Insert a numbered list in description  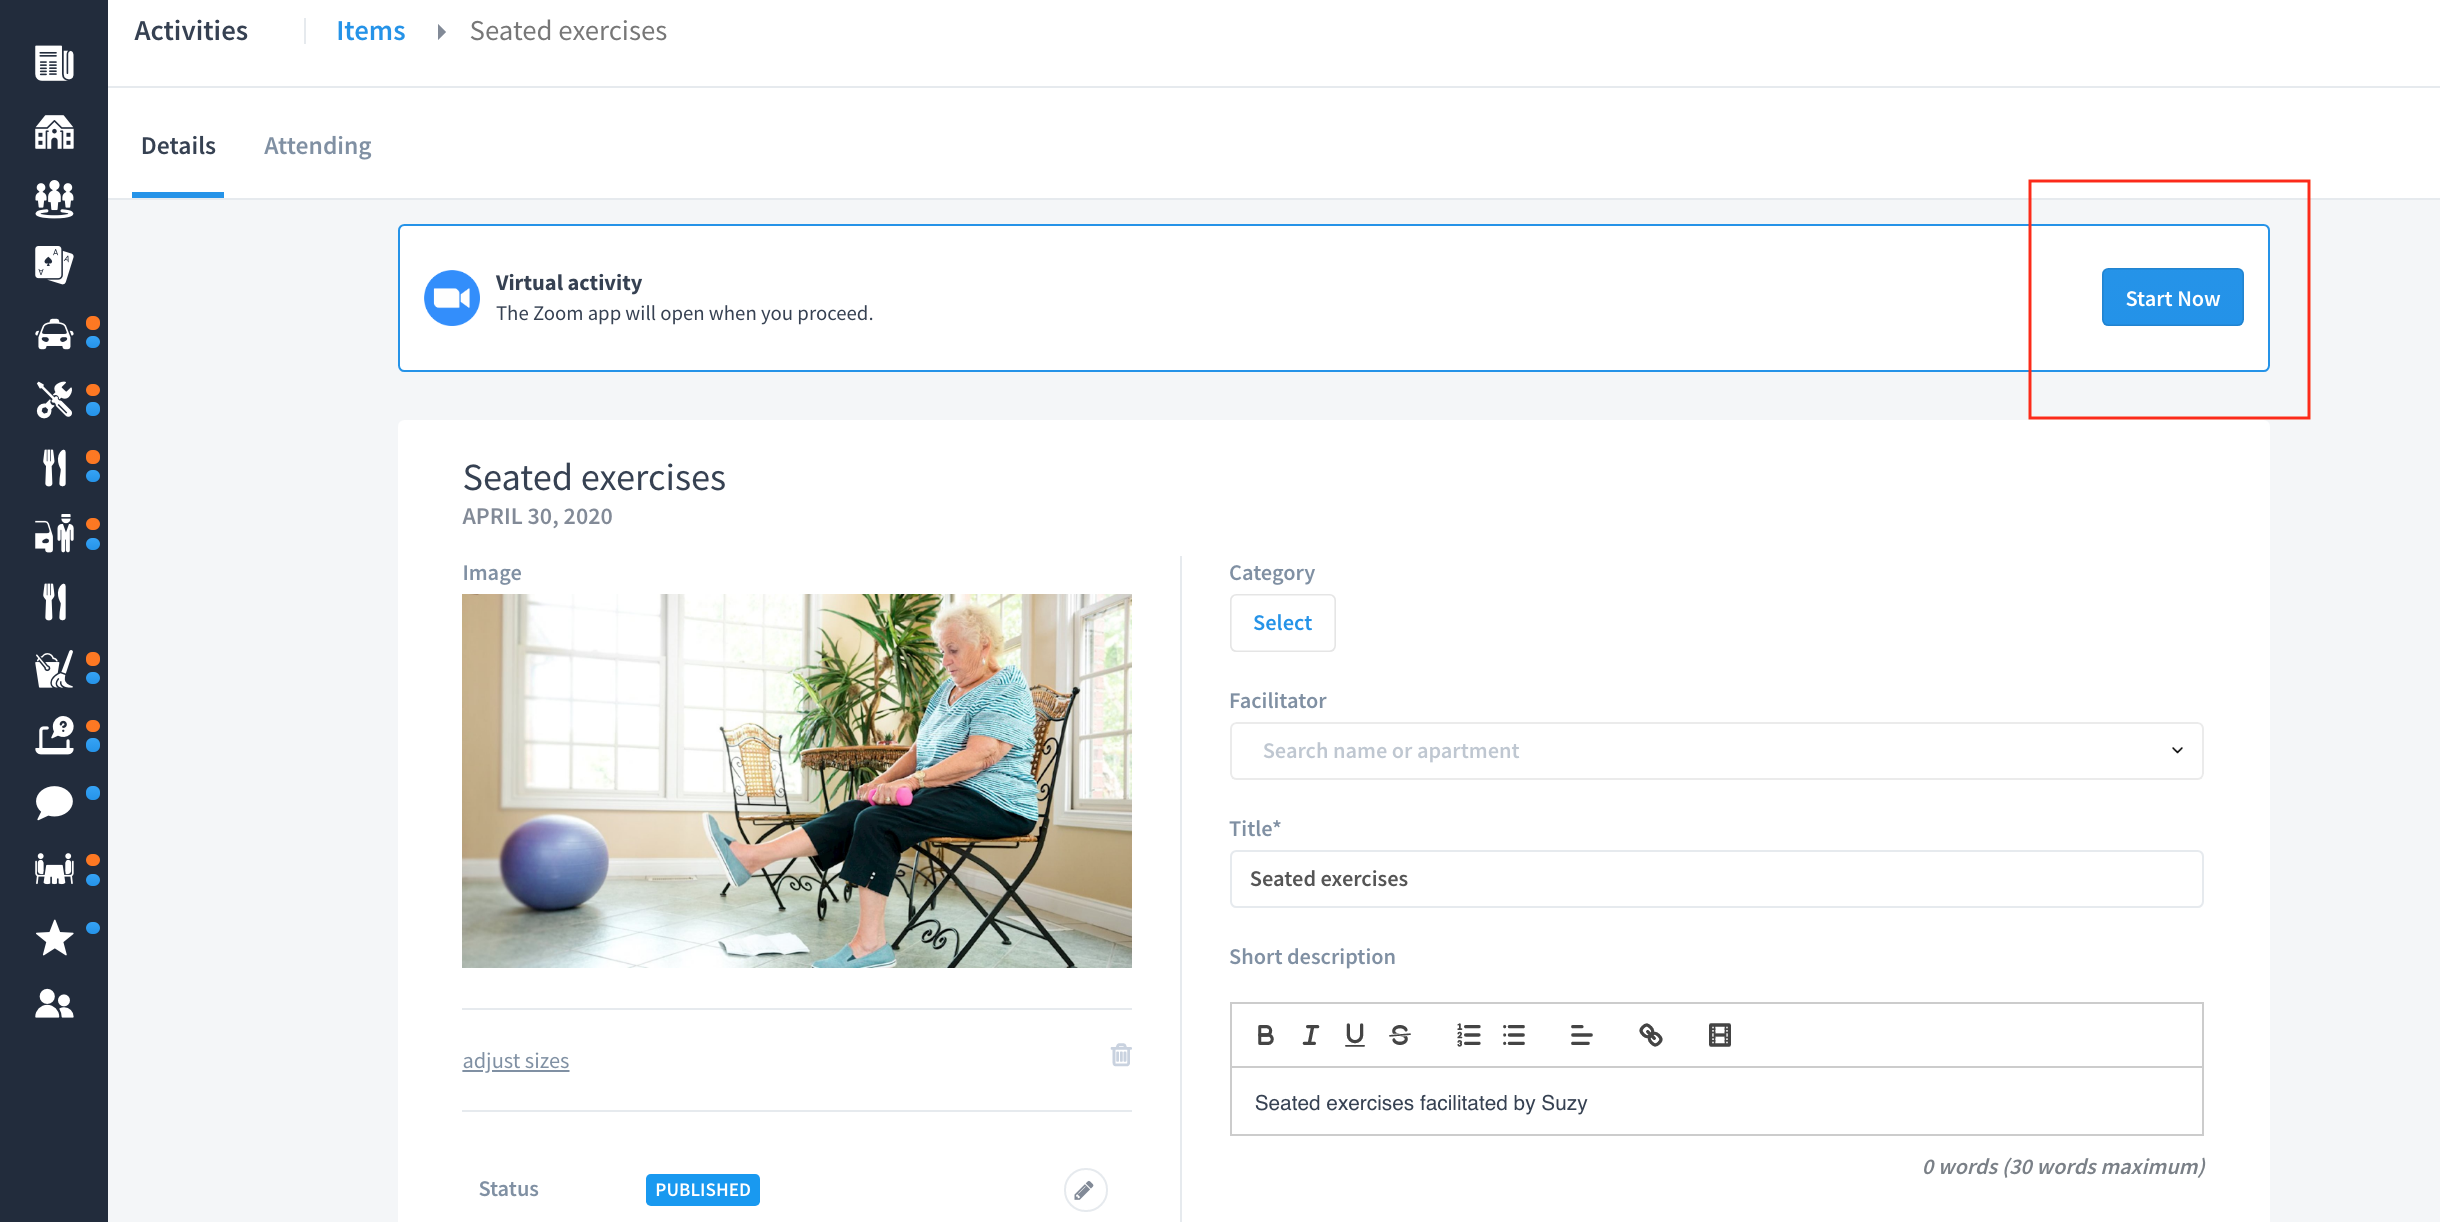[x=1468, y=1035]
